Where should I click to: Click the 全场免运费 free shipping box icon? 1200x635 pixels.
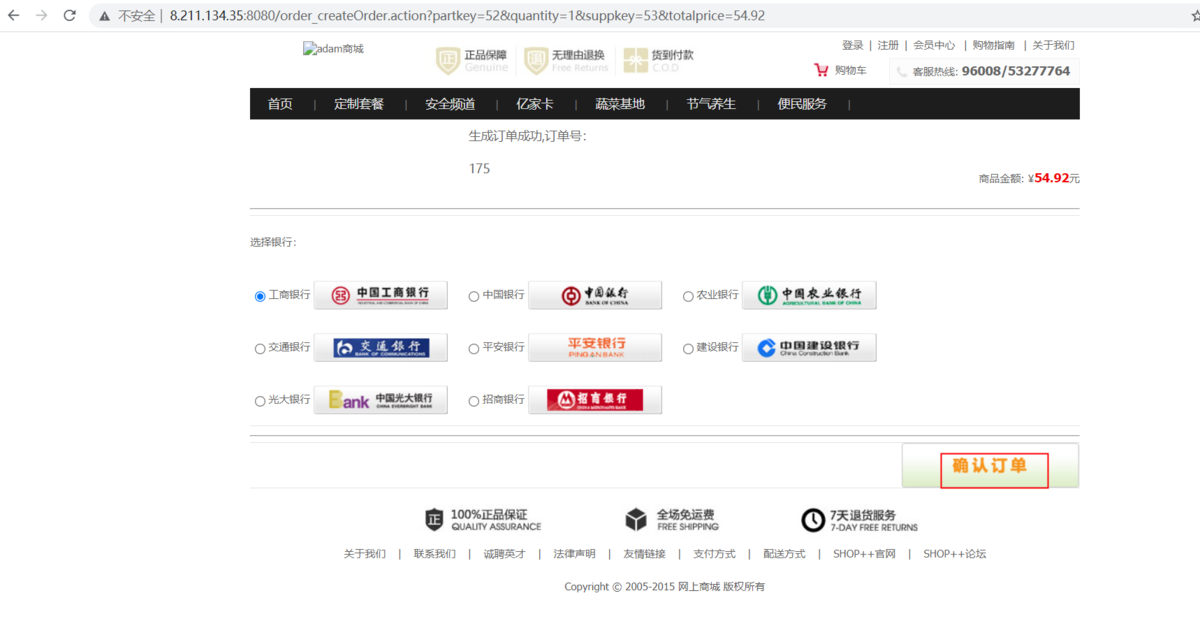pos(636,520)
